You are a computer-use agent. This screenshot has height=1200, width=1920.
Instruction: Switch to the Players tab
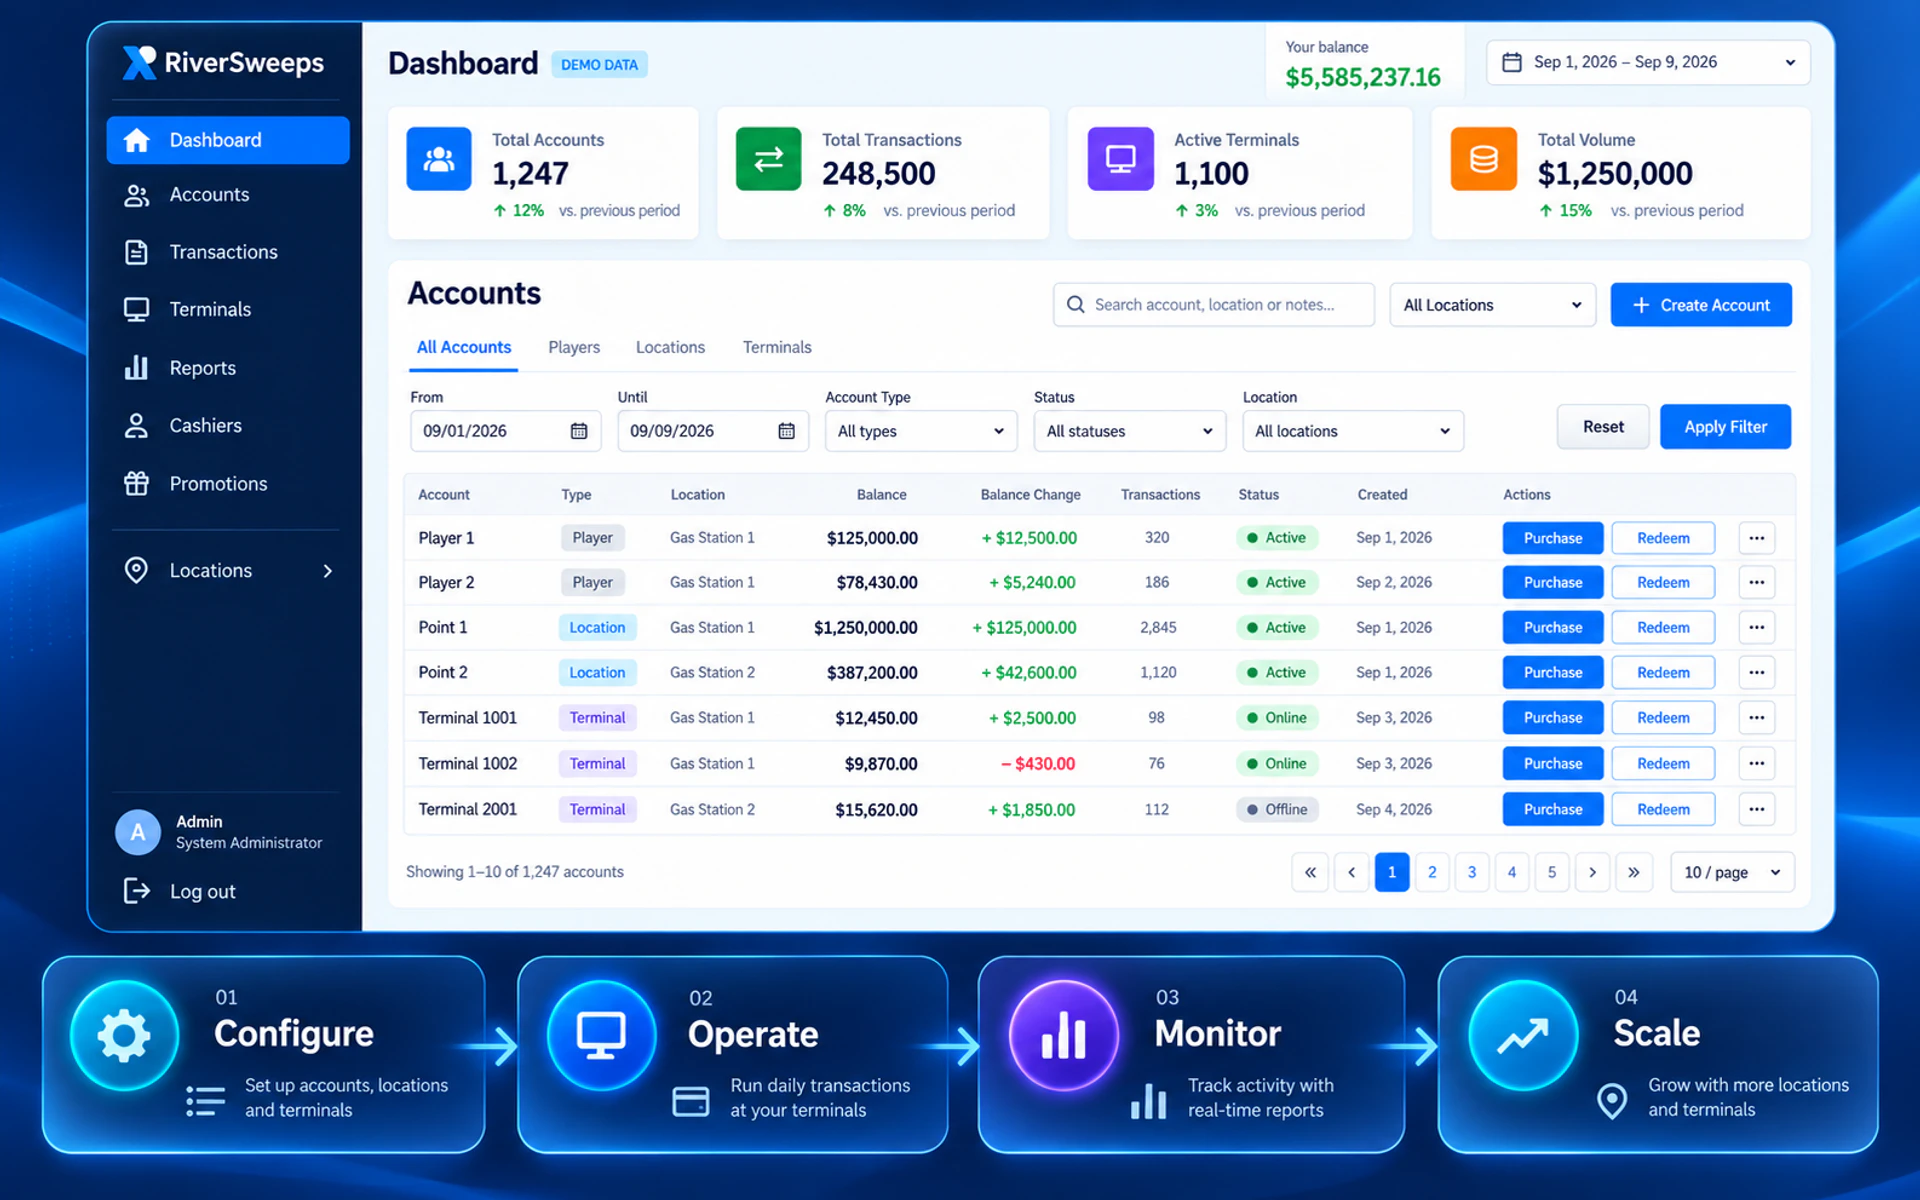(x=574, y=347)
